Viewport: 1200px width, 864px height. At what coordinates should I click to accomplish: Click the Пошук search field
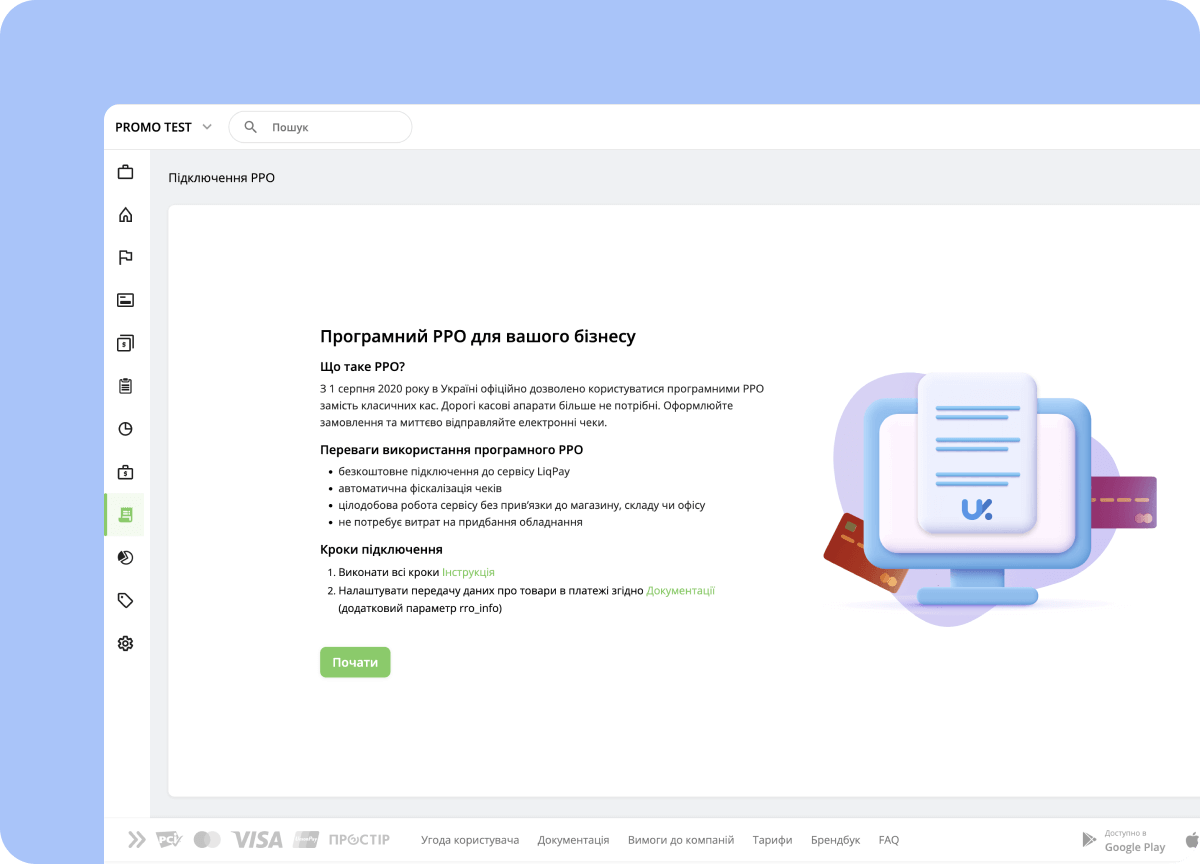tap(320, 127)
